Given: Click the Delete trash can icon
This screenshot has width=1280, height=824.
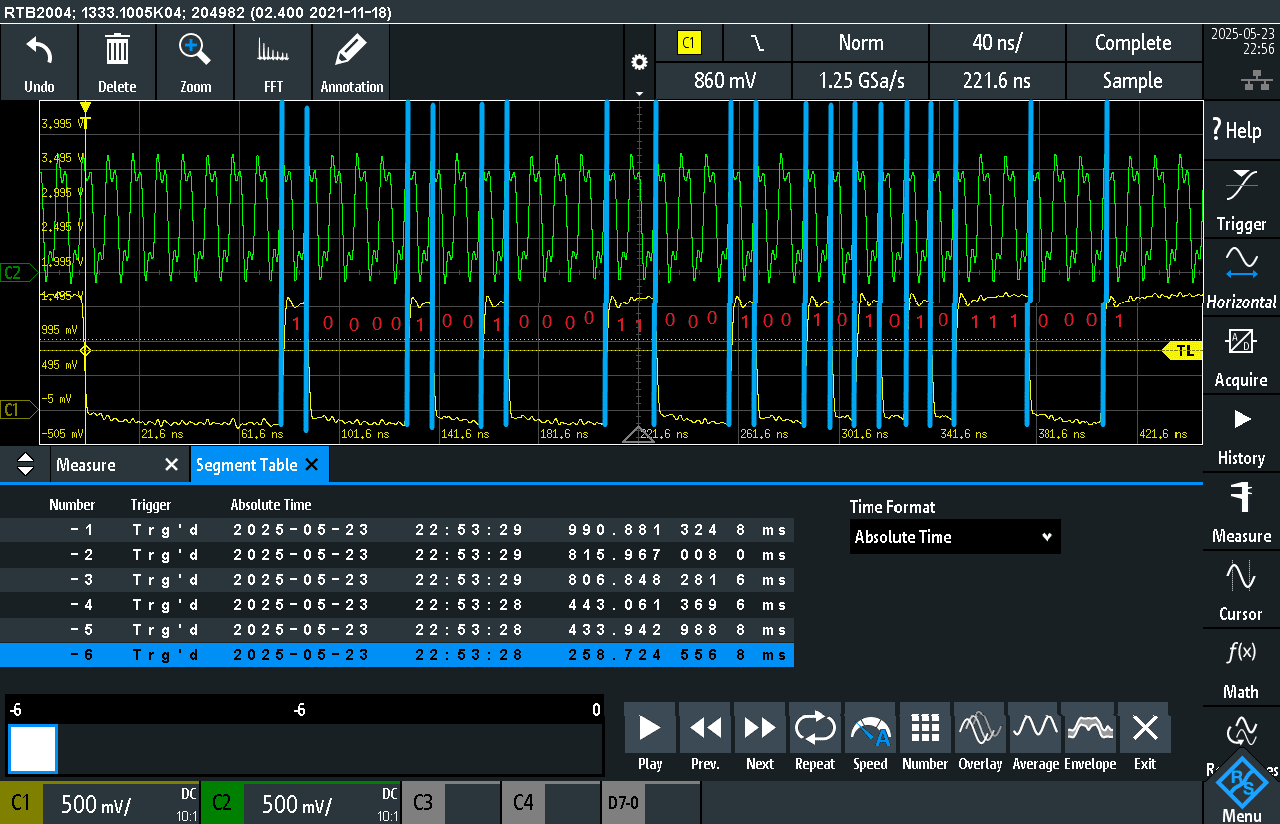Looking at the screenshot, I should 117,50.
